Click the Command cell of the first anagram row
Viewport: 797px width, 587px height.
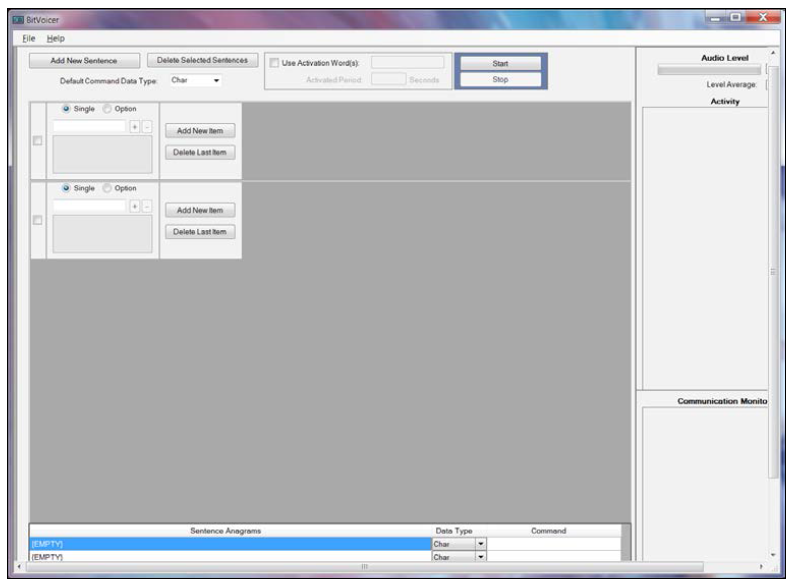pyautogui.click(x=554, y=544)
